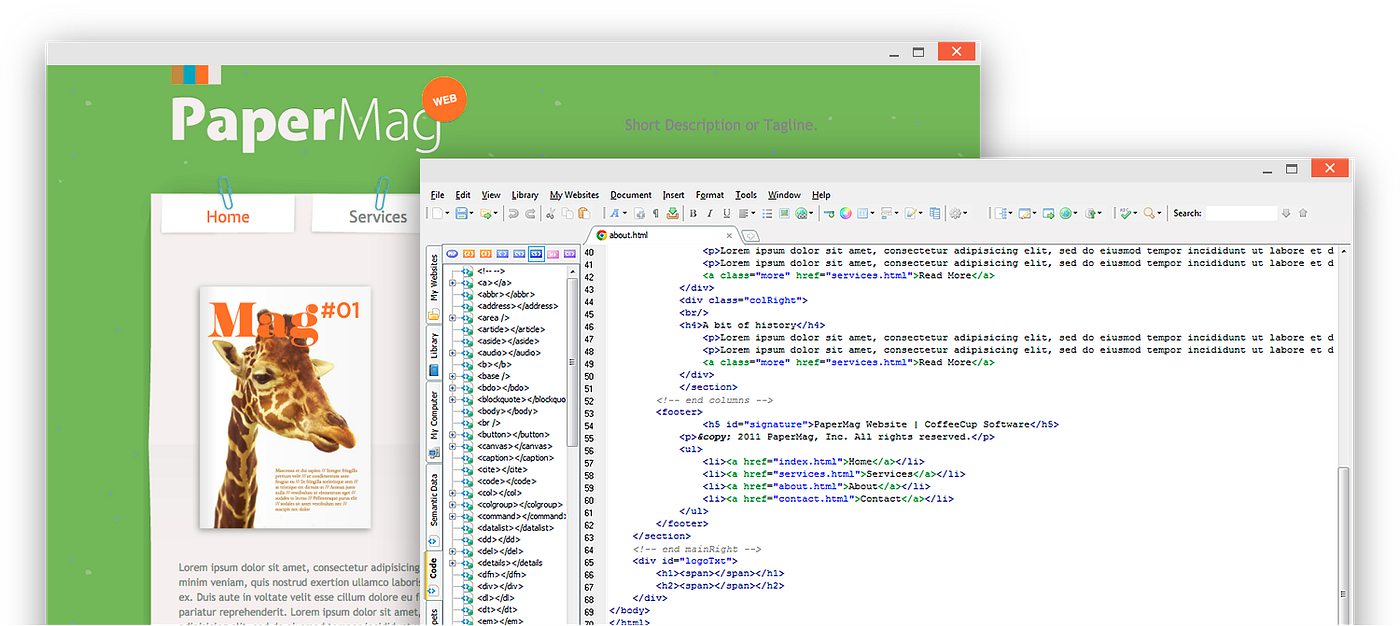Expand the <button></button> tree node
The height and width of the screenshot is (626, 1400).
453,435
